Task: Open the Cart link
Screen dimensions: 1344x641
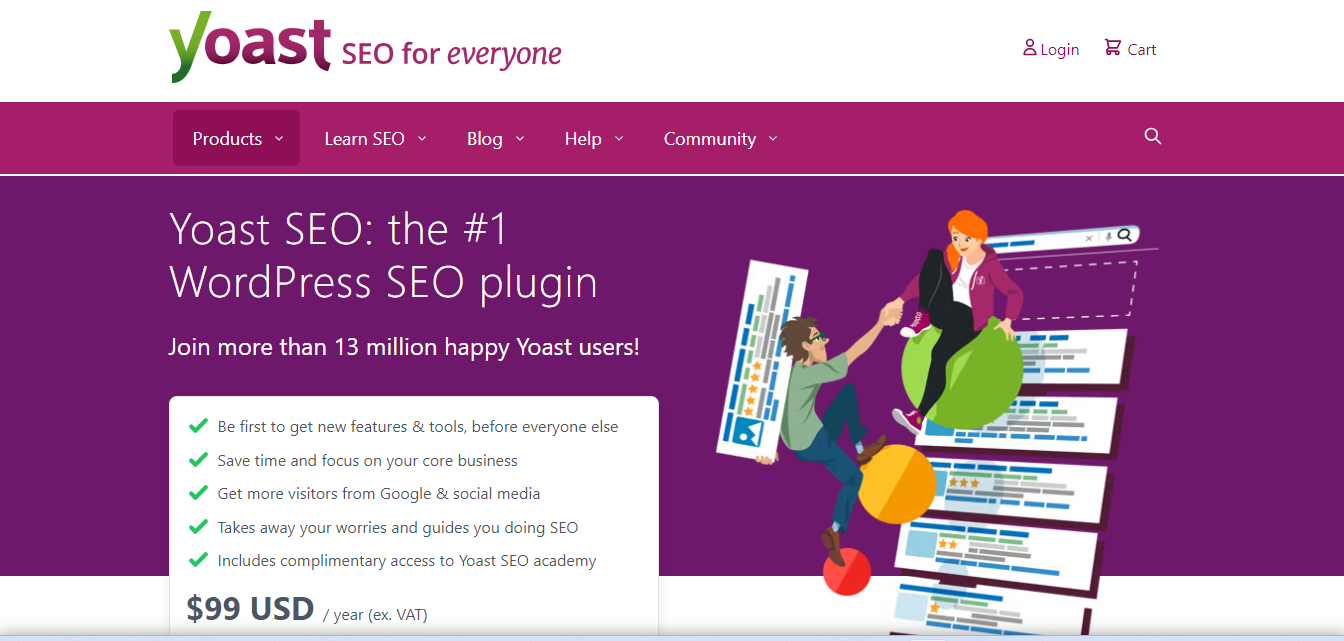Action: click(x=1130, y=49)
